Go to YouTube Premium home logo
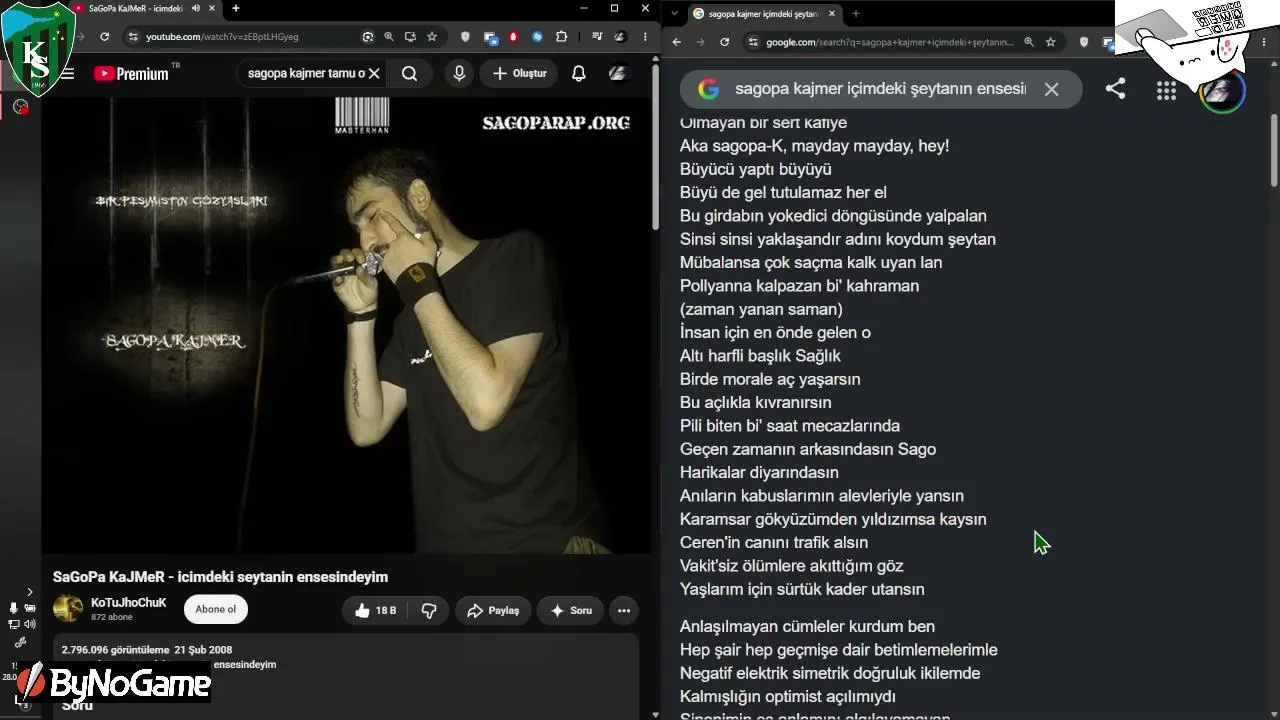 pos(131,73)
